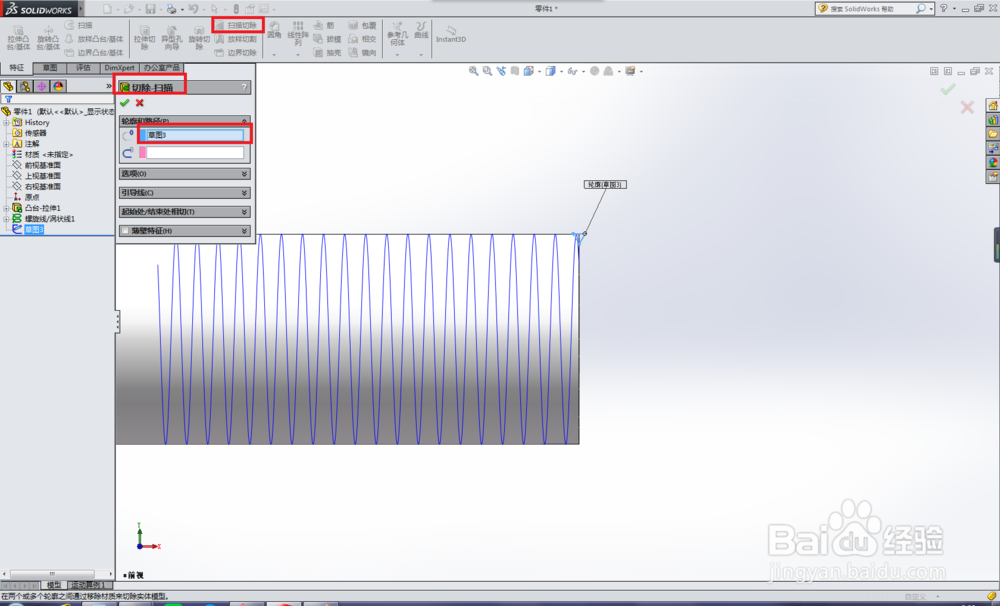The height and width of the screenshot is (606, 1000).
Task: Switch to the 模型 model tab at bottom
Action: click(54, 585)
